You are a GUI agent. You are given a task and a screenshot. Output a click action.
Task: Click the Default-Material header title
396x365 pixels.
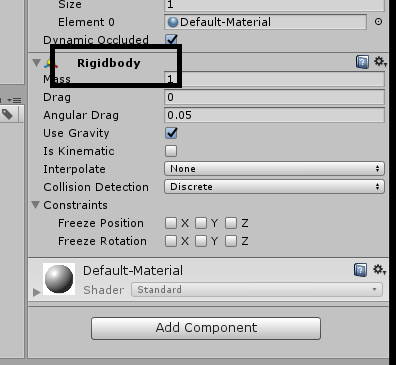coord(133,270)
